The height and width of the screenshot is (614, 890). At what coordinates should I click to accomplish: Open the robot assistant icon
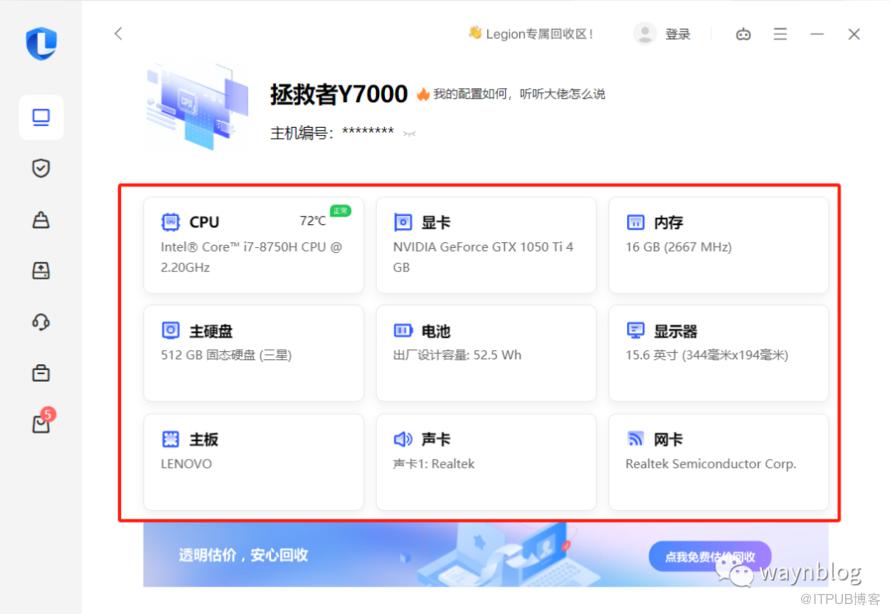[x=743, y=34]
